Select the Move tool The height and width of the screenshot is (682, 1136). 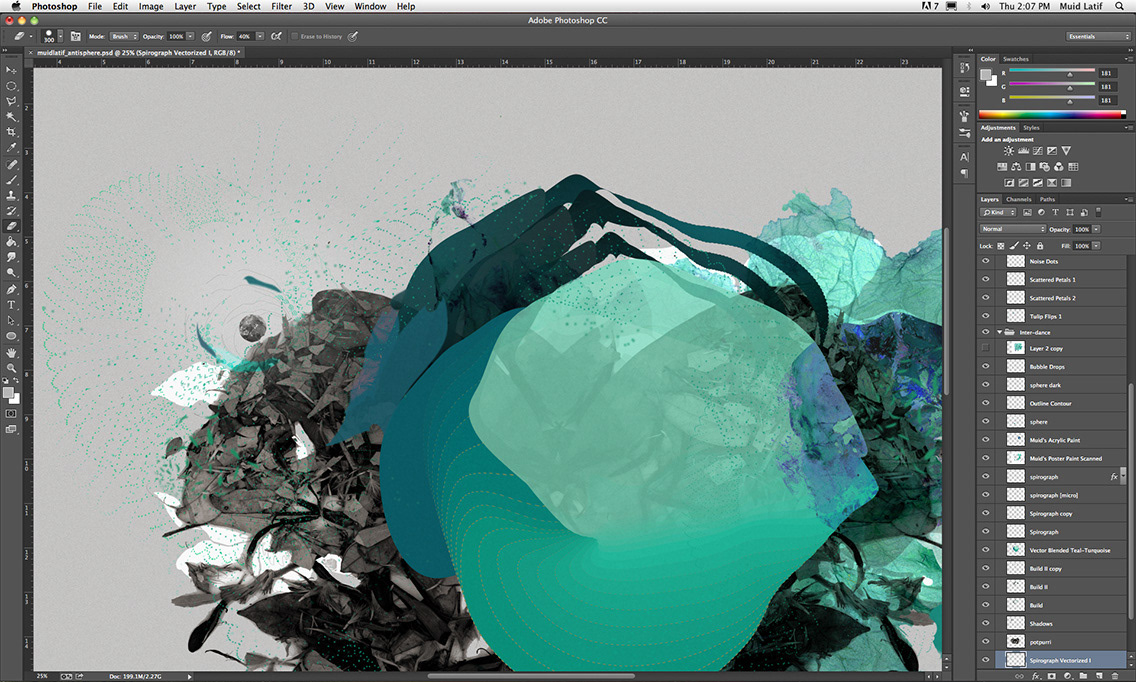click(11, 70)
